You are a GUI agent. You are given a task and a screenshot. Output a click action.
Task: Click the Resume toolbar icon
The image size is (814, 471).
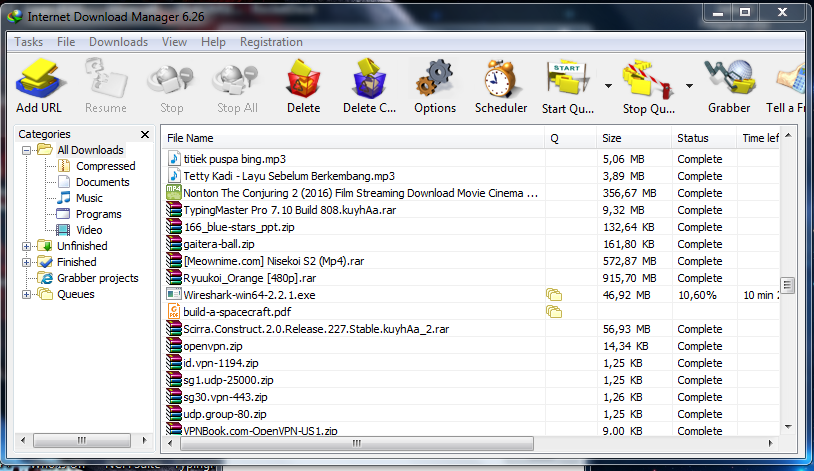pos(106,78)
